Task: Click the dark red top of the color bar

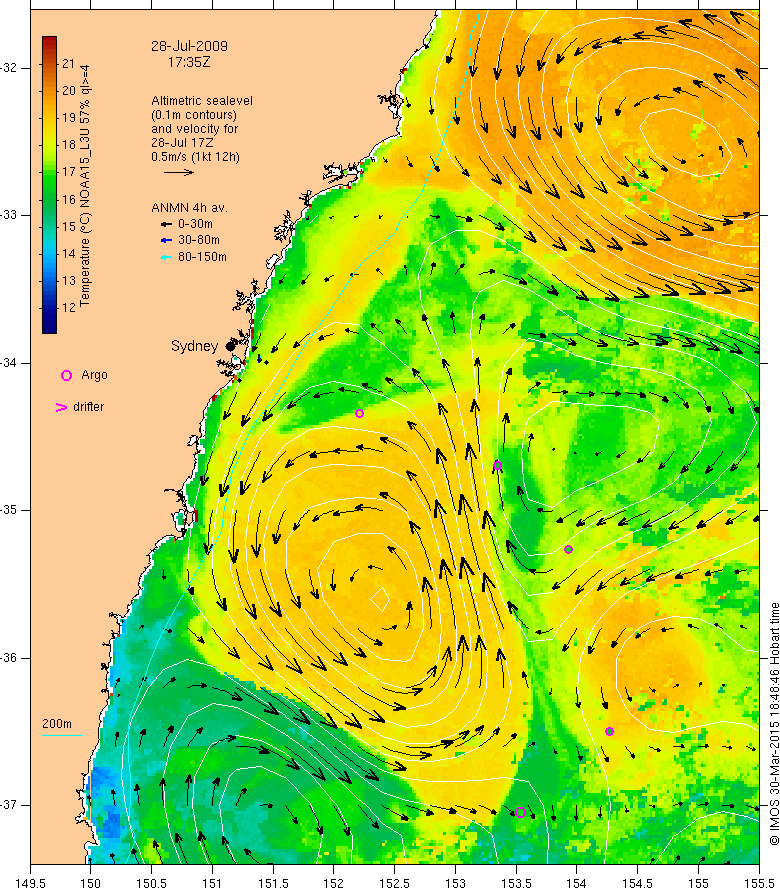Action: pos(49,41)
